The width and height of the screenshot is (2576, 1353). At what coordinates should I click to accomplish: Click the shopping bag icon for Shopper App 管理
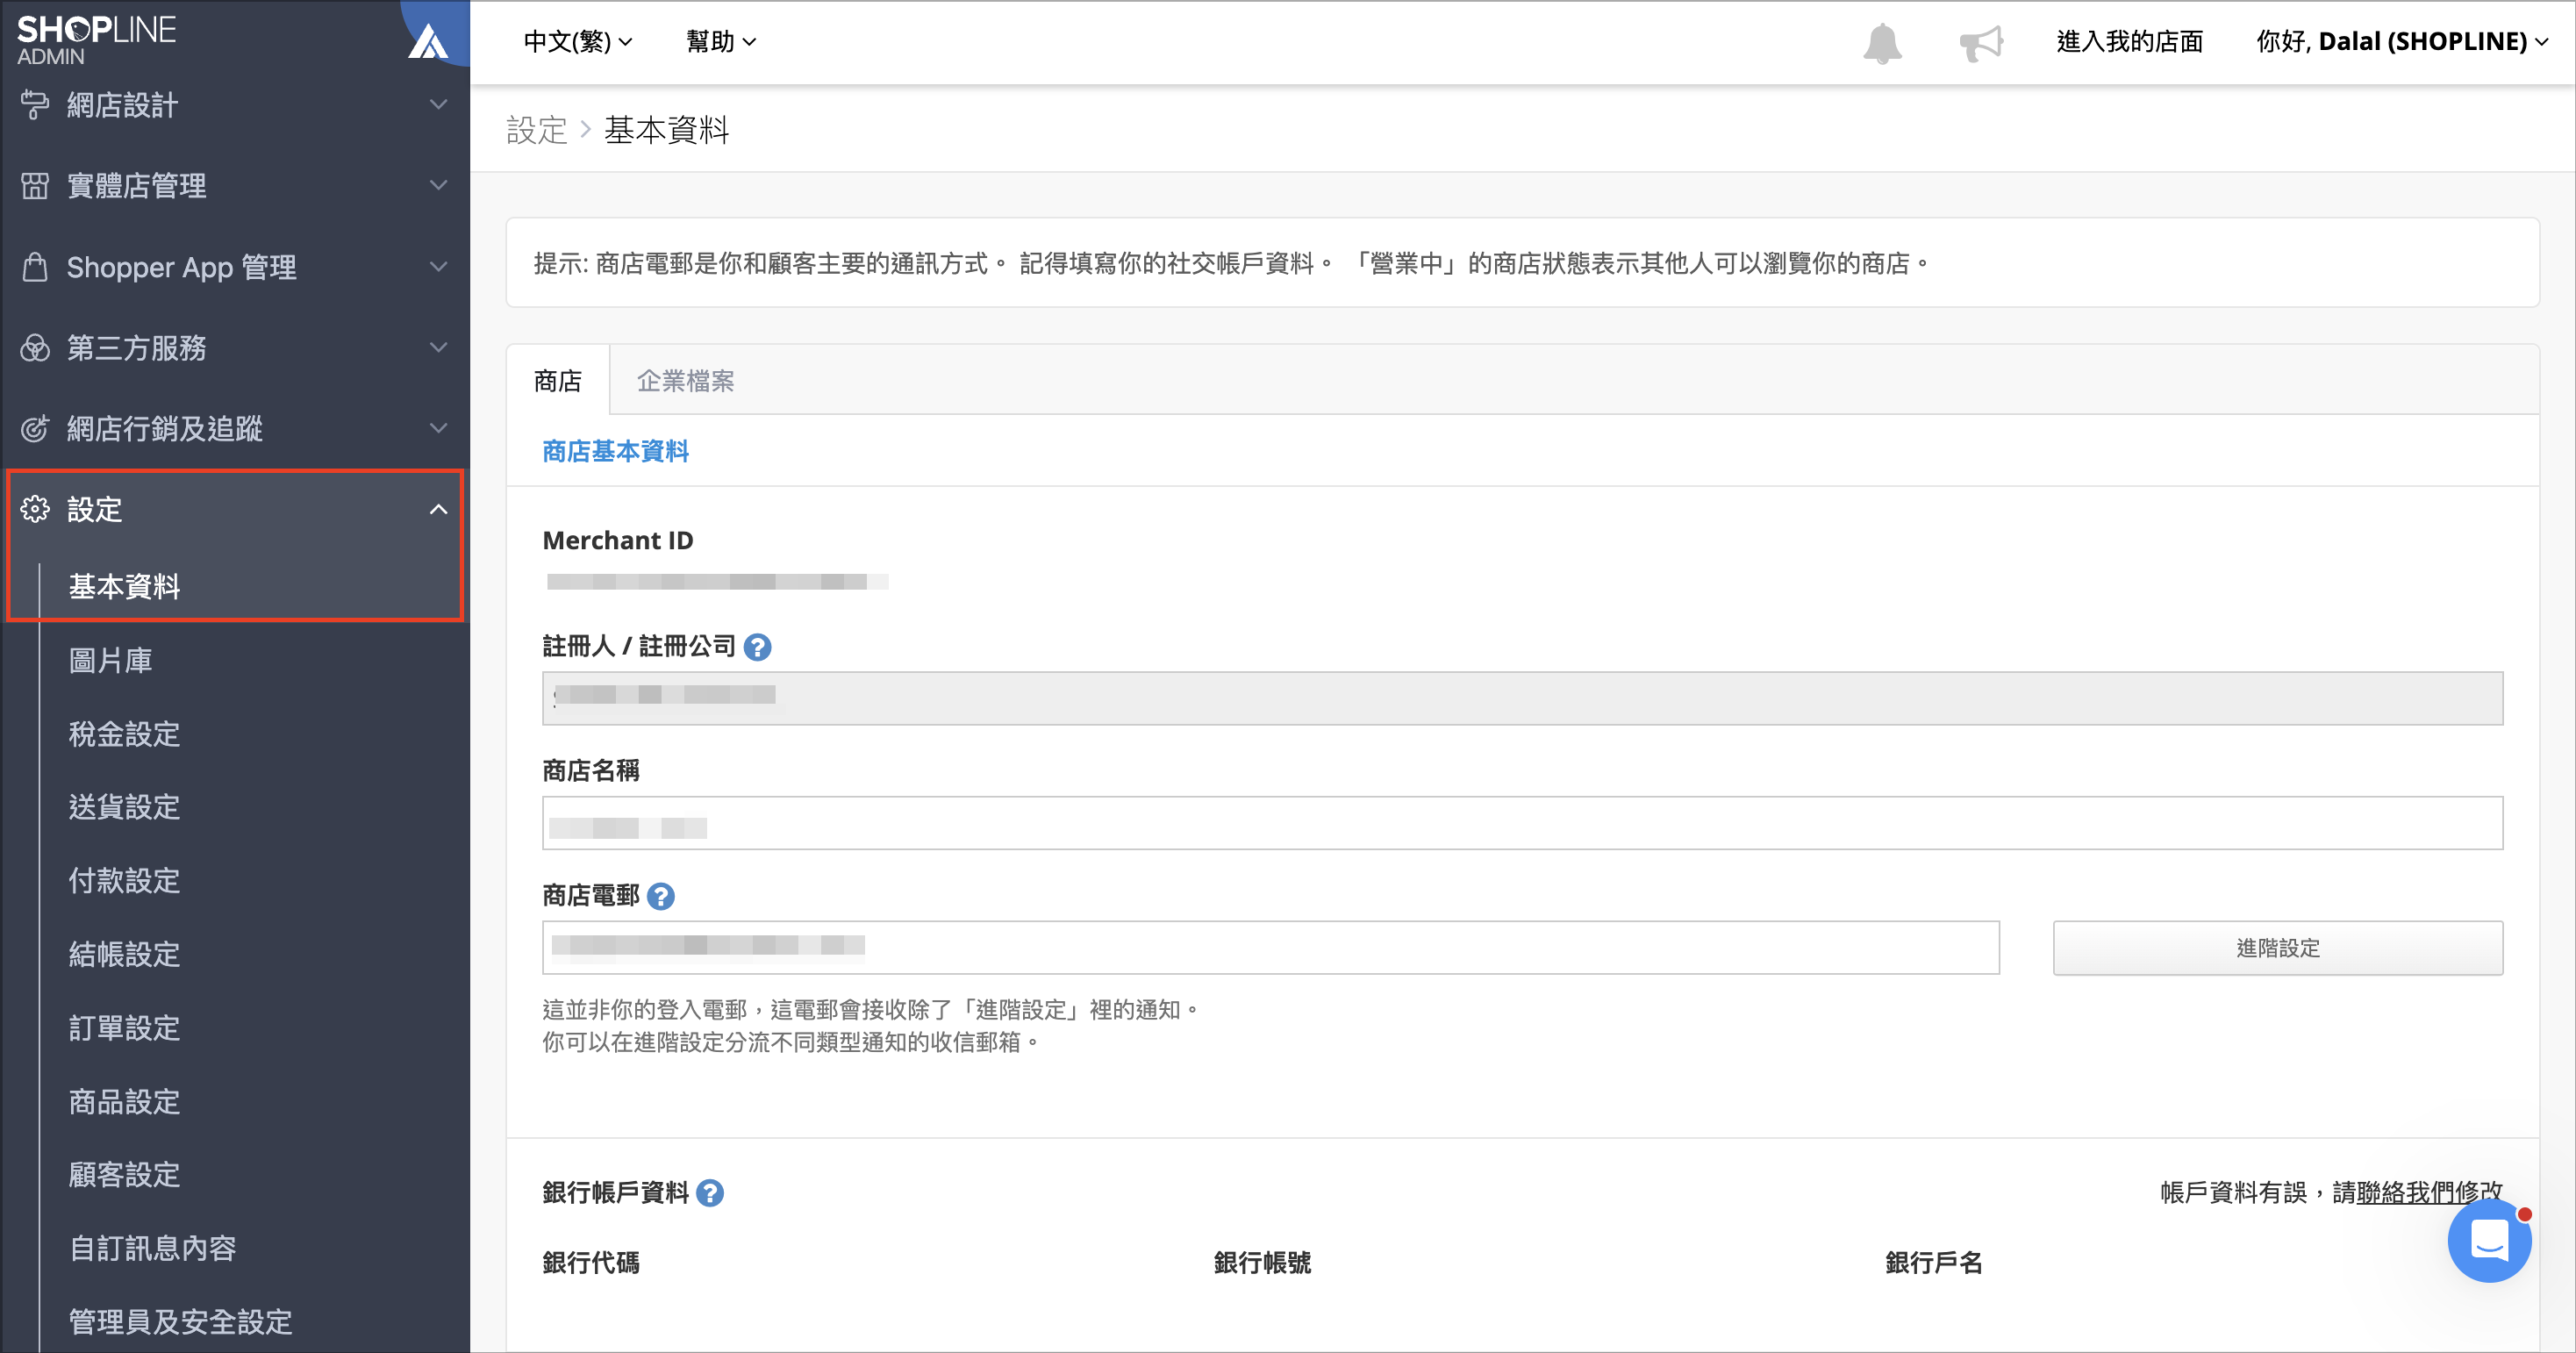[35, 267]
